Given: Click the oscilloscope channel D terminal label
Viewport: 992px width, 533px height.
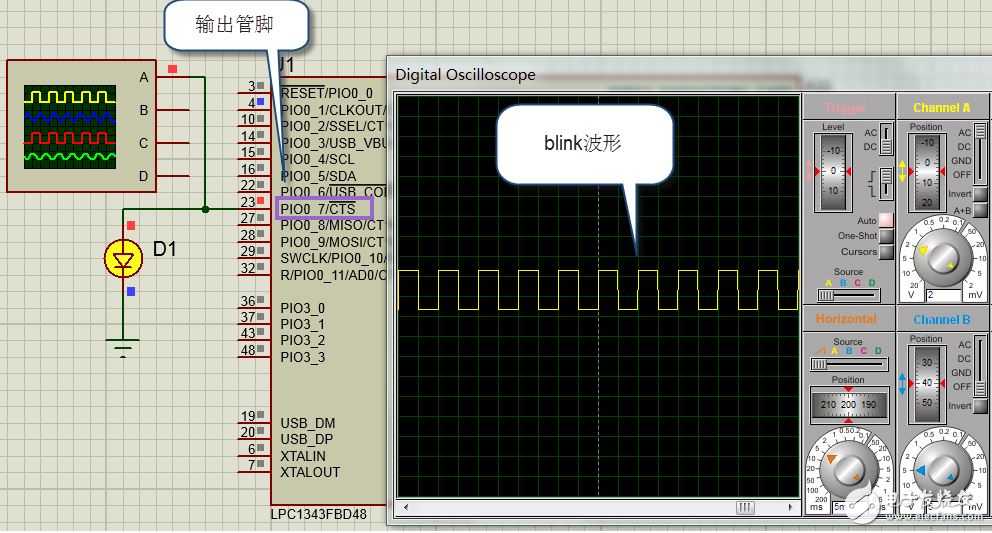Looking at the screenshot, I should point(144,176).
